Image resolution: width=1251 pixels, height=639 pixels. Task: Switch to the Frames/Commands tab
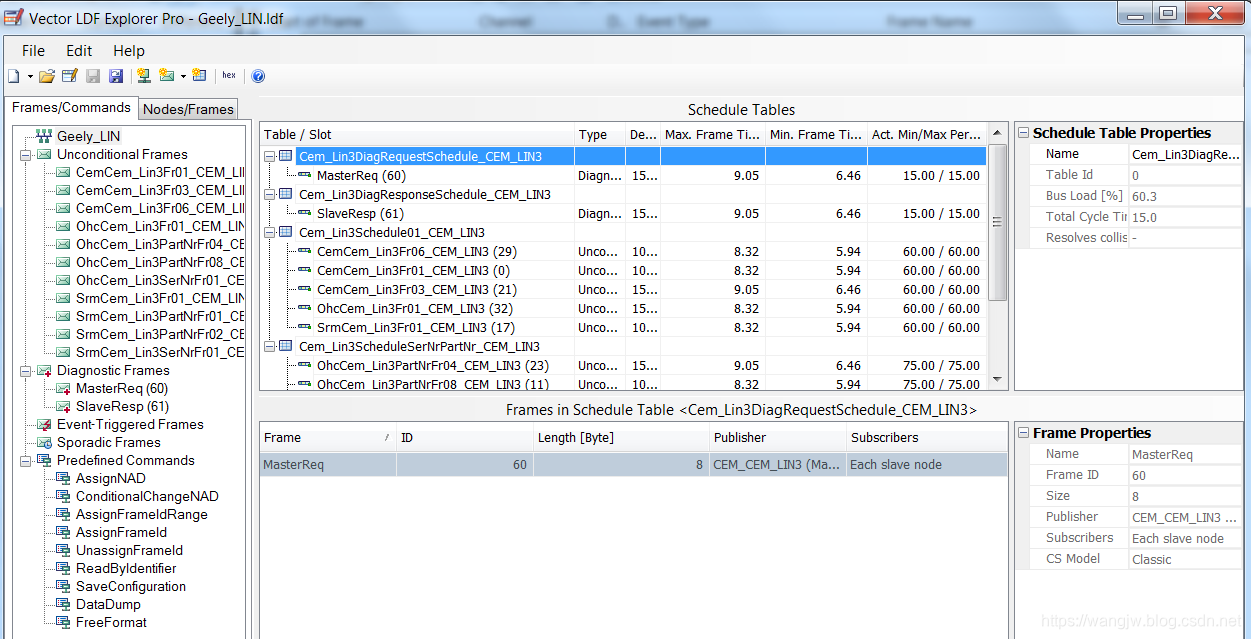point(71,108)
